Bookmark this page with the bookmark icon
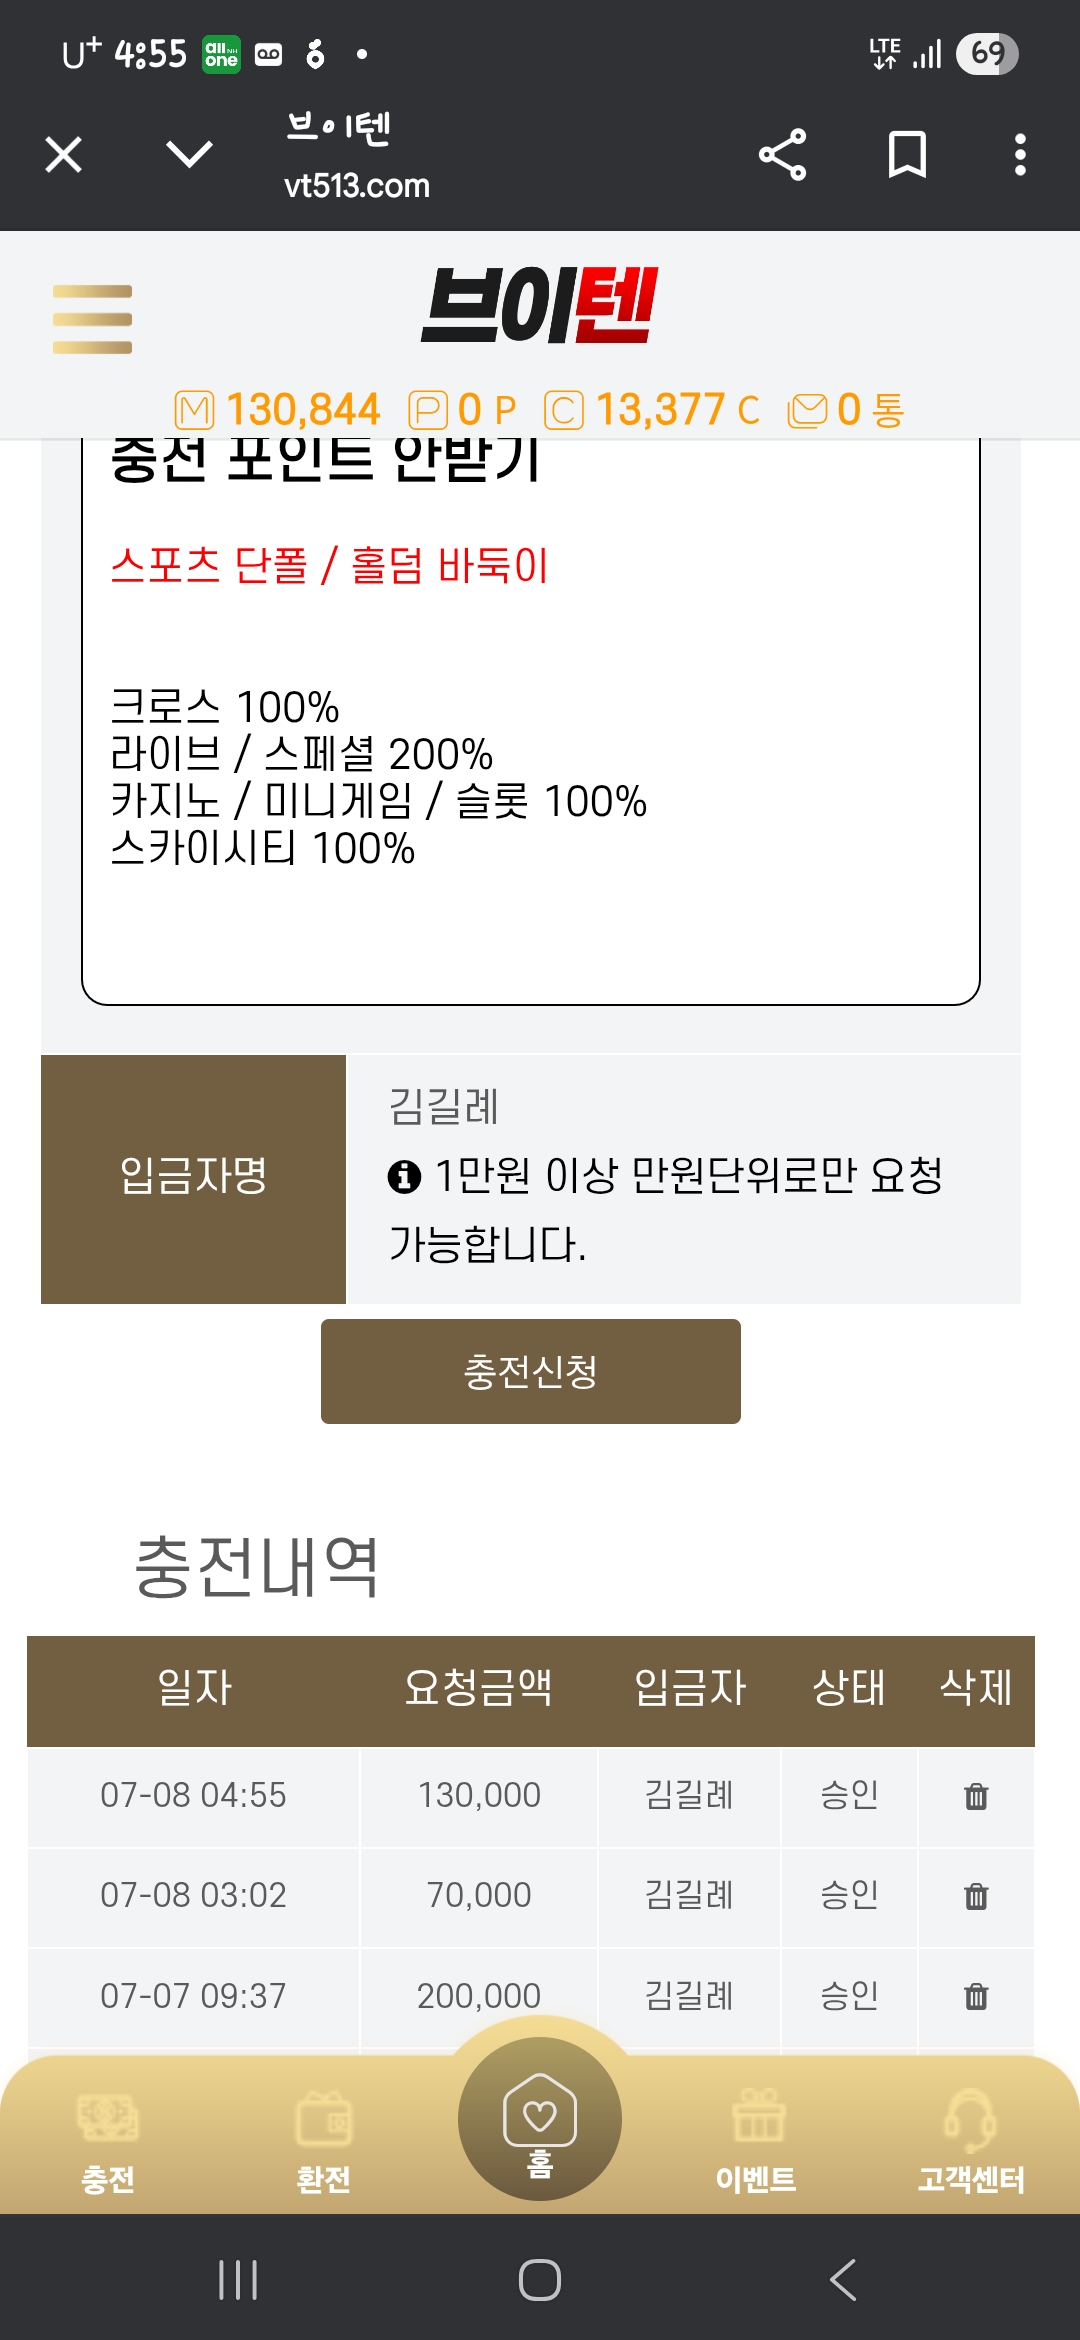This screenshot has width=1080, height=2340. 907,155
